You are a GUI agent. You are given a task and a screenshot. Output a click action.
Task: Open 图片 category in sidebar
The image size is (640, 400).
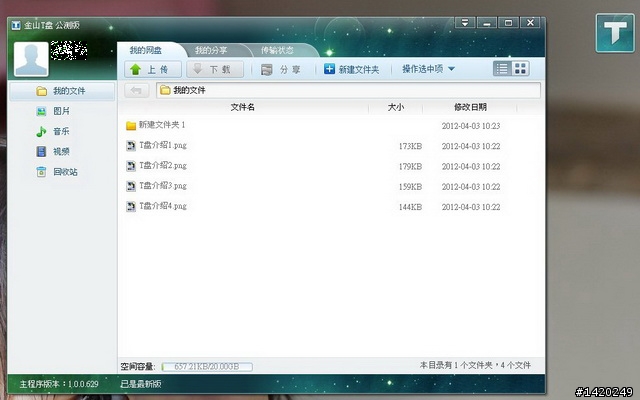(x=62, y=111)
